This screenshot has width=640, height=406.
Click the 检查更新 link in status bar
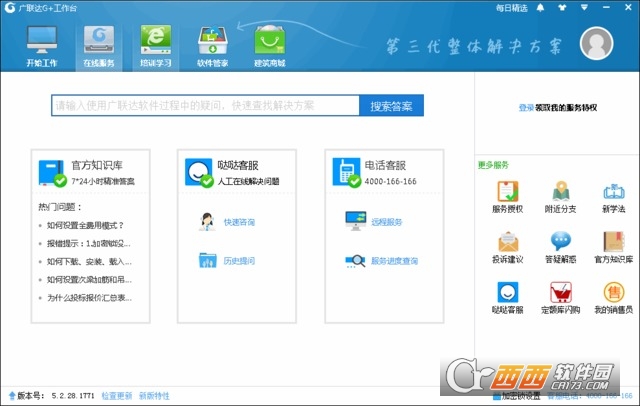tap(116, 396)
